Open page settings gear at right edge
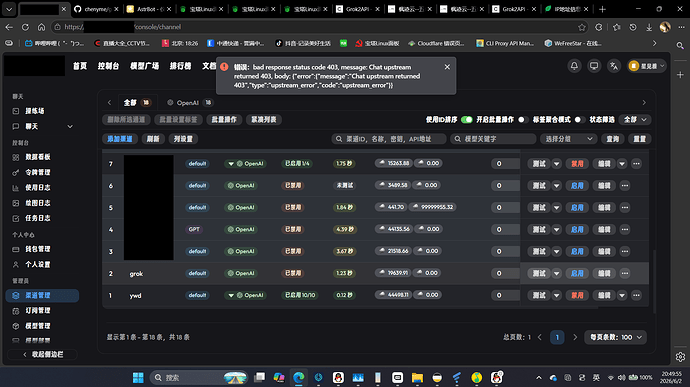 click(680, 357)
